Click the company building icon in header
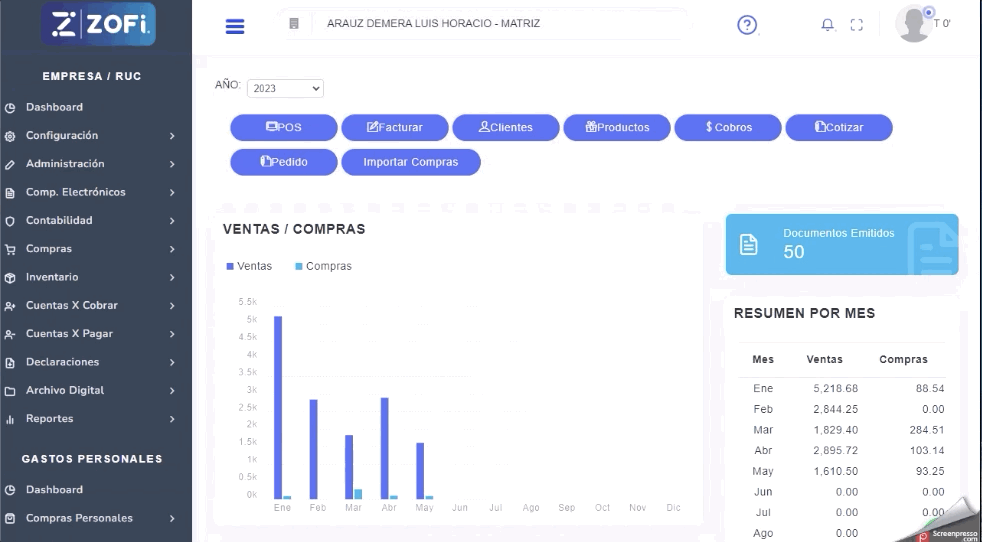Image resolution: width=982 pixels, height=542 pixels. pos(294,24)
